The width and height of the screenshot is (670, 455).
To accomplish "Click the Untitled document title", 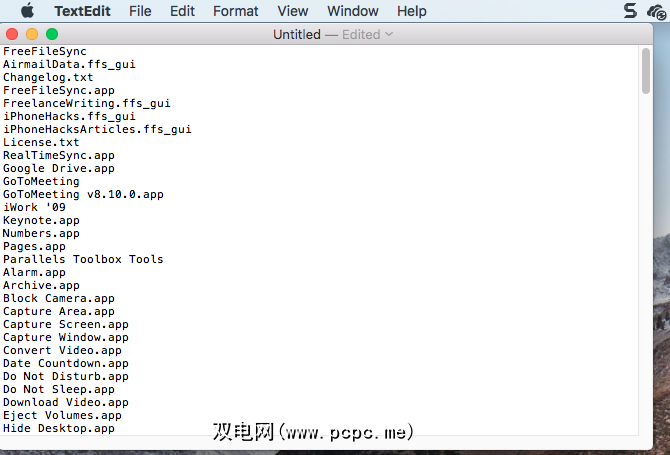I will 297,34.
